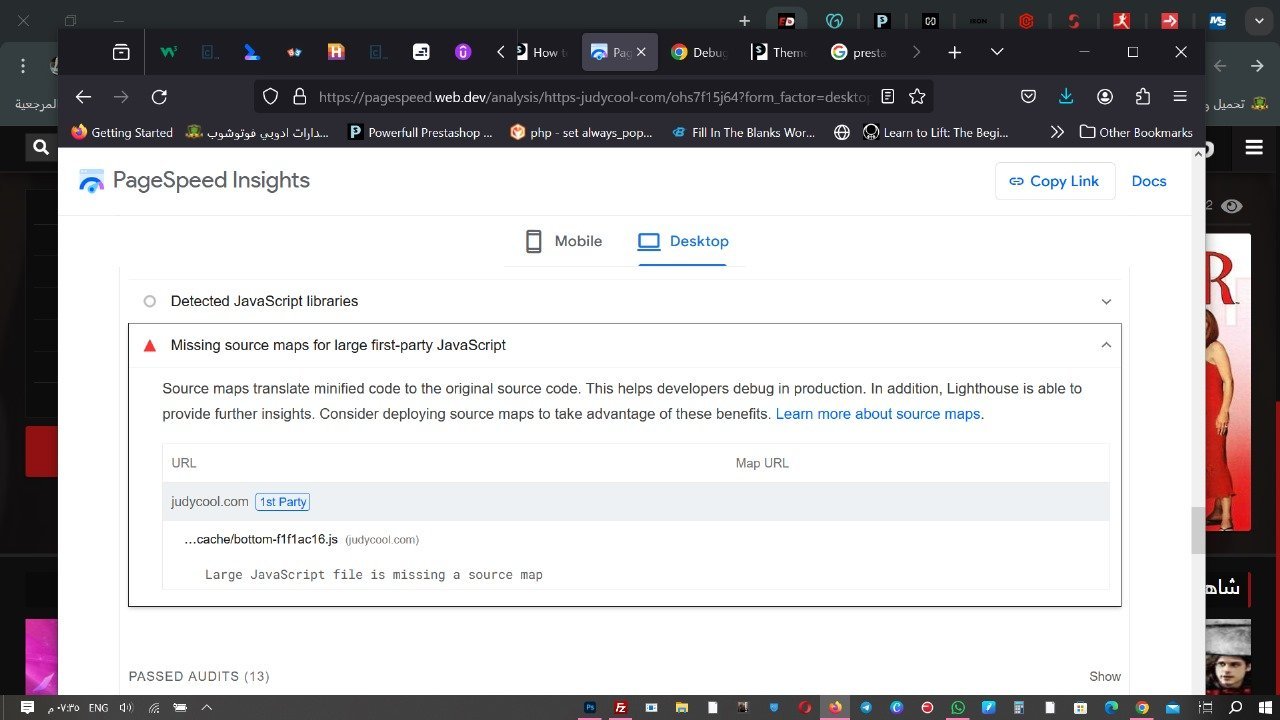
Task: Switch to the How t tab
Action: (x=541, y=52)
